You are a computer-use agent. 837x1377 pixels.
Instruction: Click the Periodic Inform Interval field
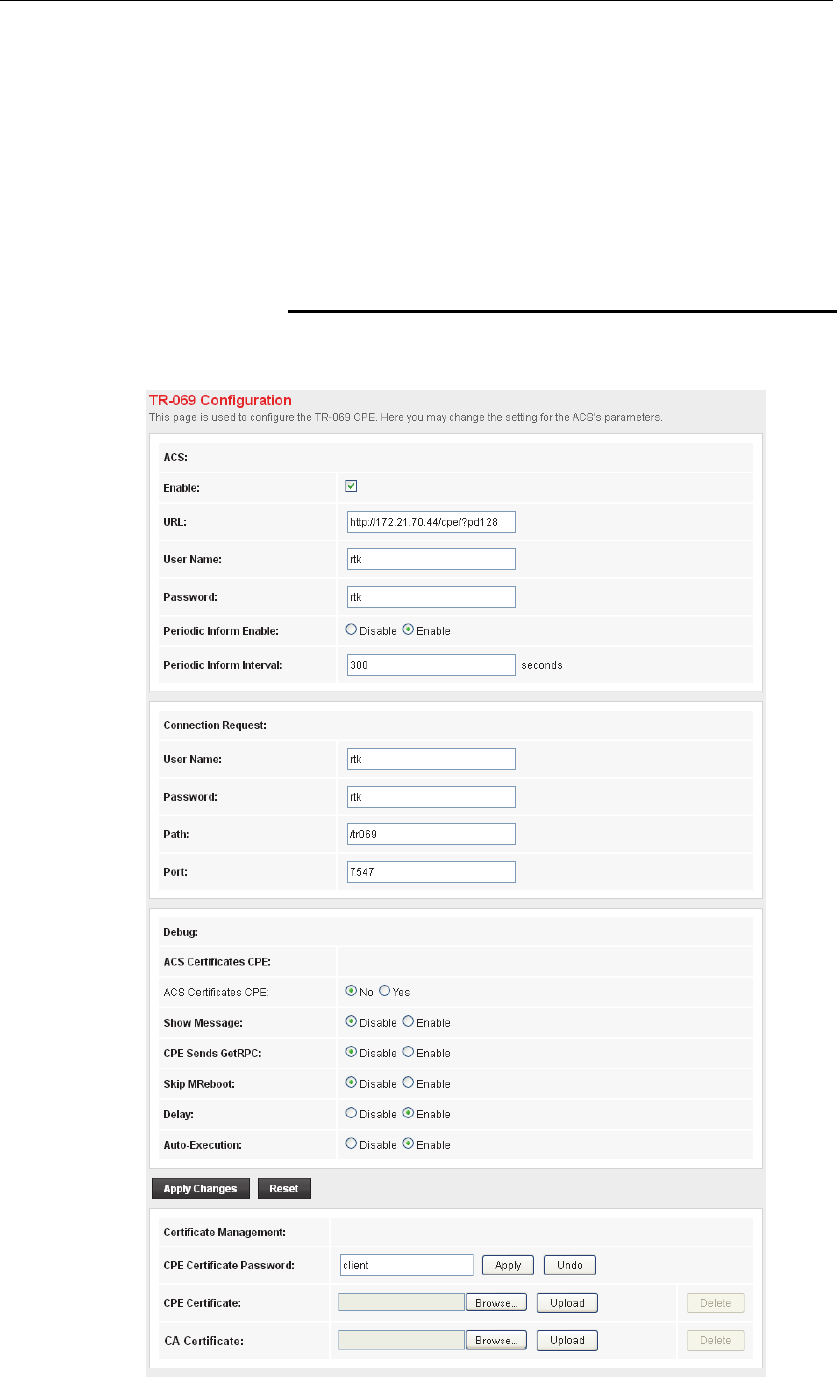[x=431, y=664]
